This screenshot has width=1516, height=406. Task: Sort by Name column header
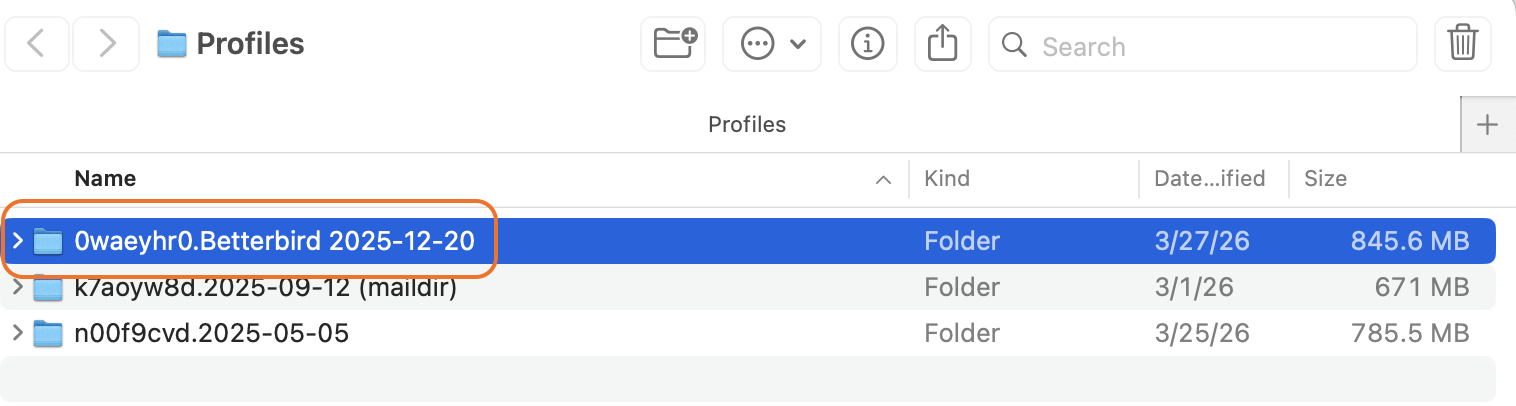coord(106,179)
